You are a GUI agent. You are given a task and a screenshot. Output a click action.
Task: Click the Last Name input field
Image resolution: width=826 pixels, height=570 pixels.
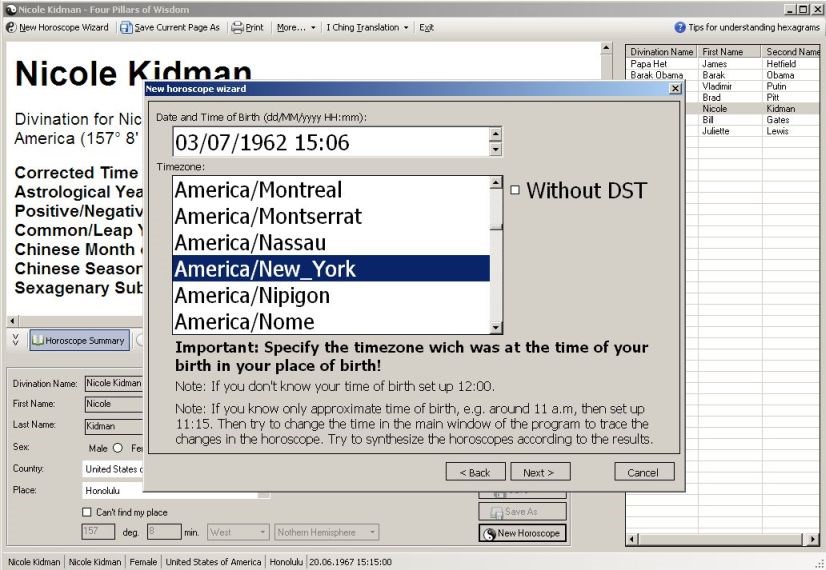coord(114,426)
